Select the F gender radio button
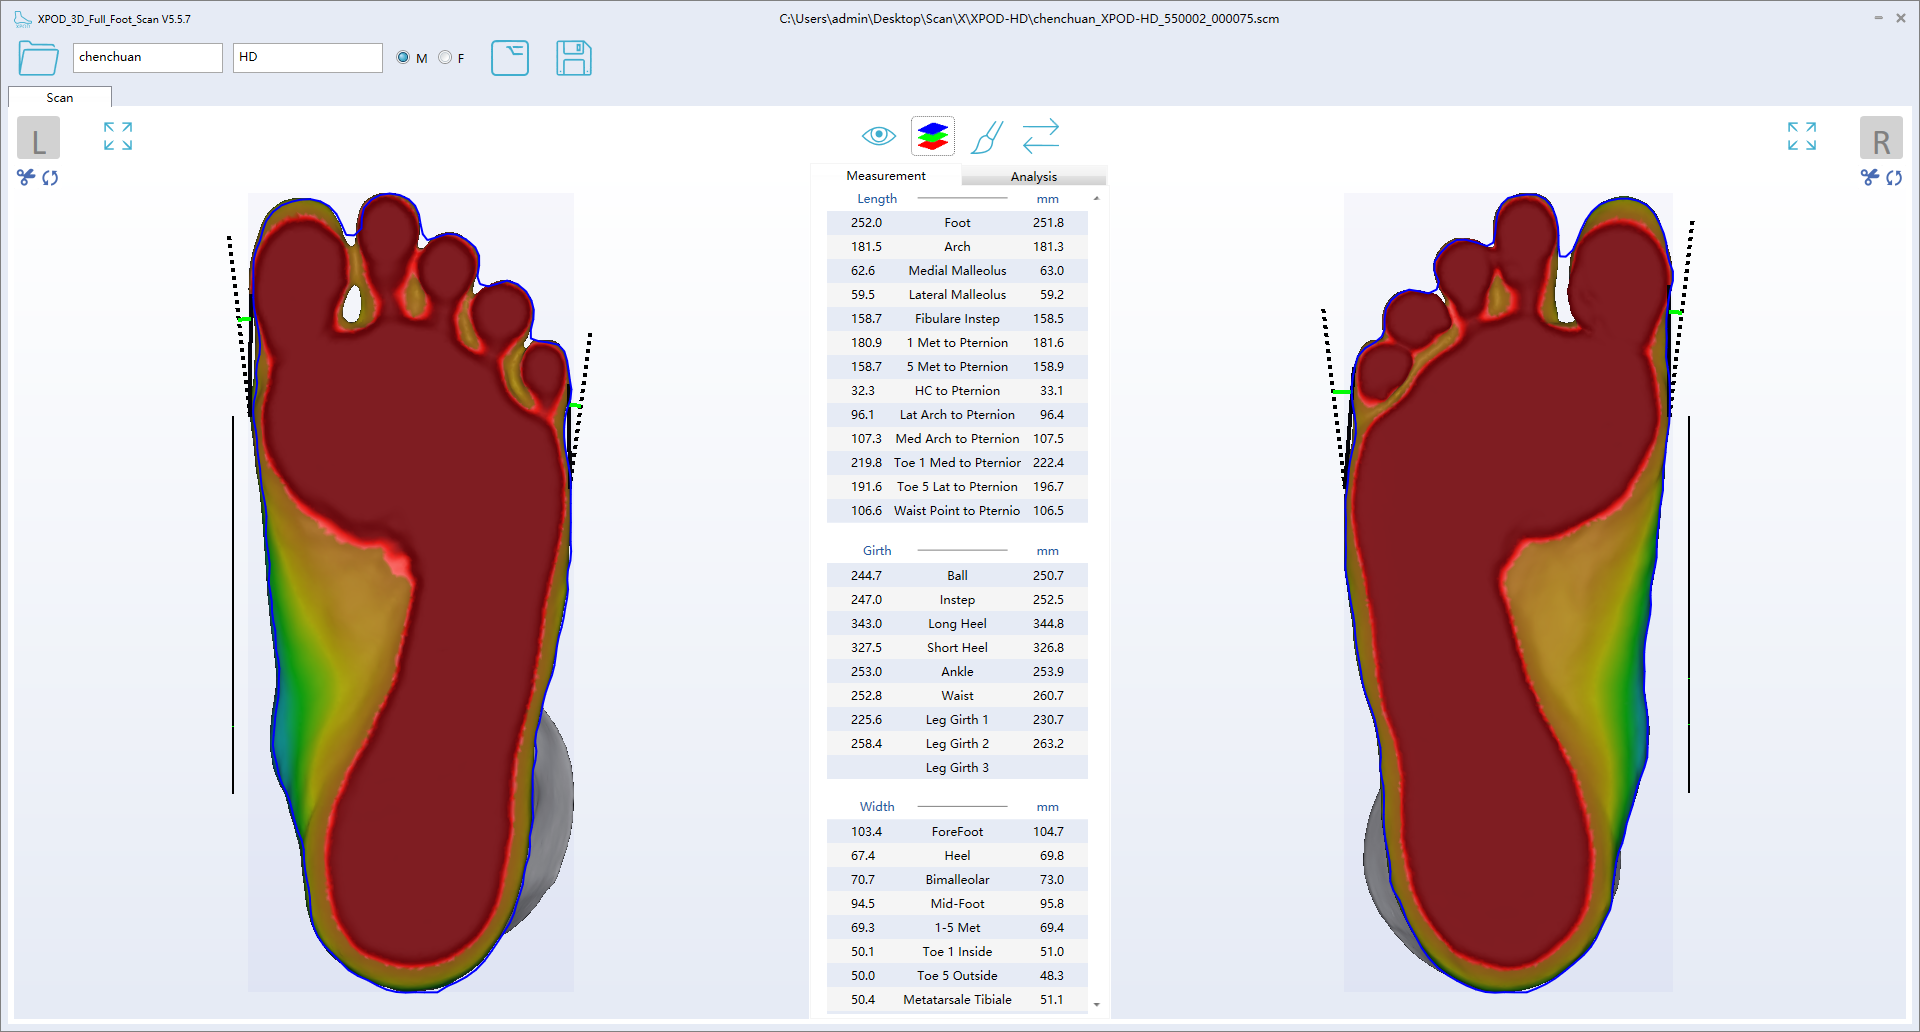Screen dimensions: 1920x1032 445,58
